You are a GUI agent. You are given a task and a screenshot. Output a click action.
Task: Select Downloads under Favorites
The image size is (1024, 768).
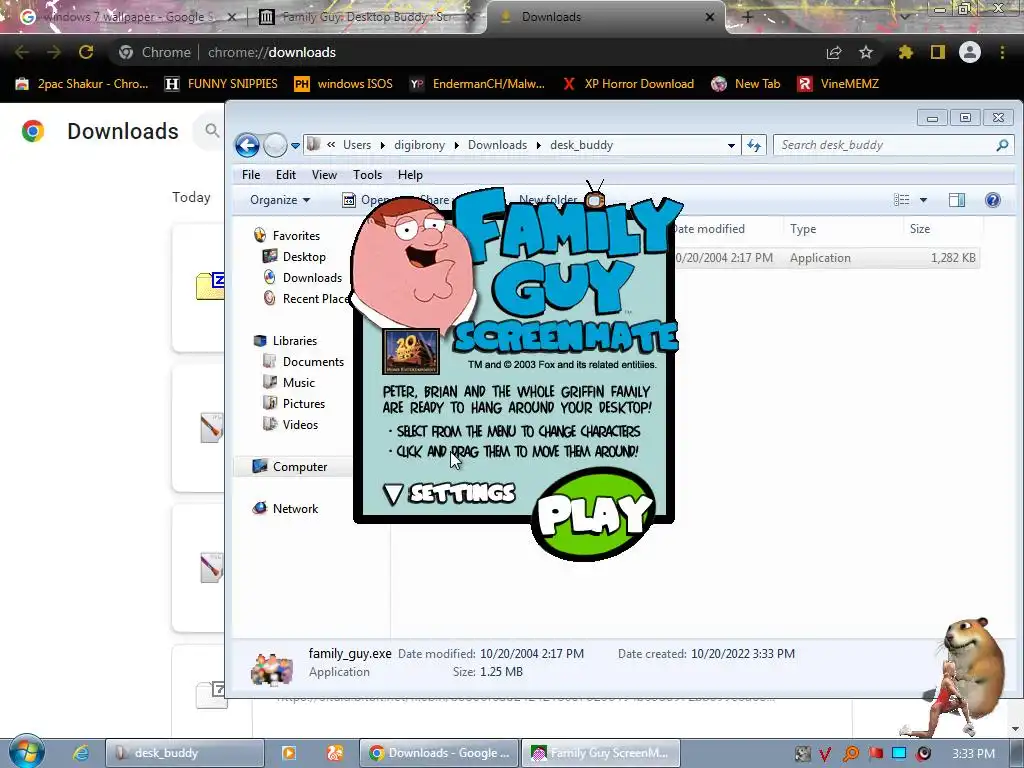[x=312, y=278]
